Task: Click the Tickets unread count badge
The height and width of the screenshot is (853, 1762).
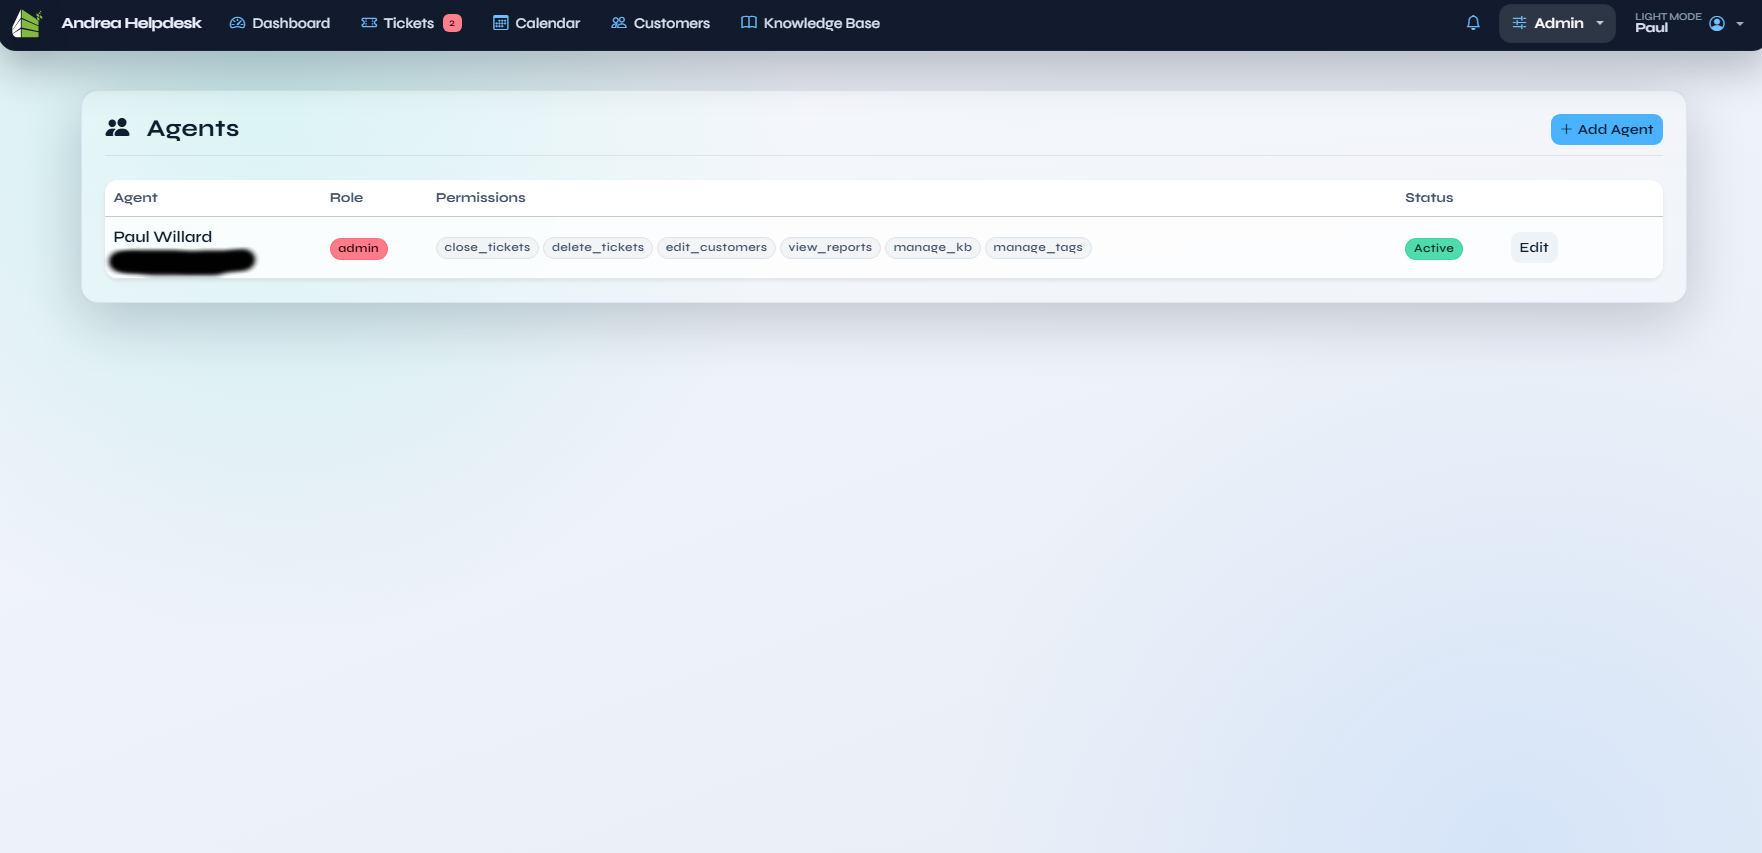Action: (x=452, y=23)
